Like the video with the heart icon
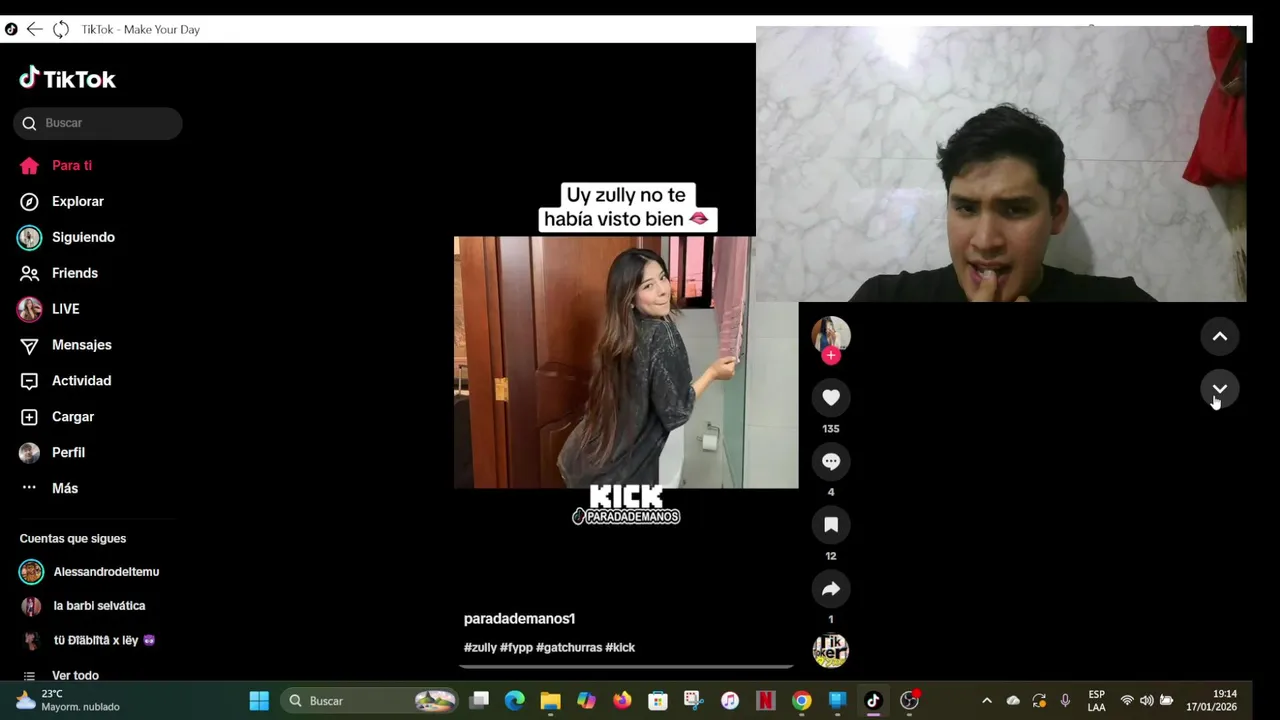1280x720 pixels. (x=831, y=397)
